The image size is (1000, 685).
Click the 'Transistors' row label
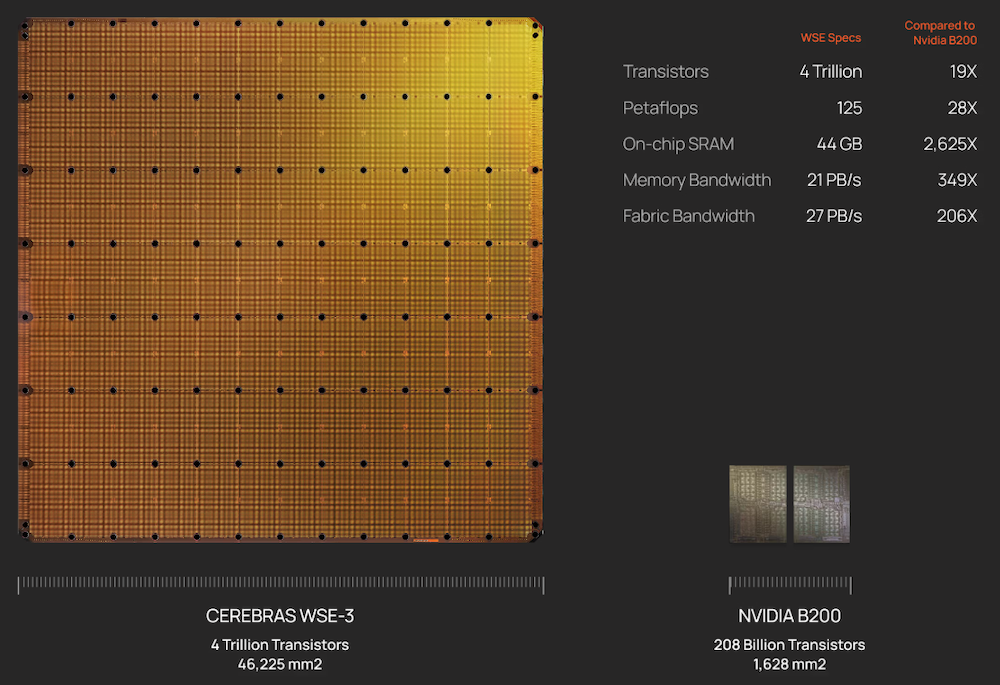pos(665,71)
